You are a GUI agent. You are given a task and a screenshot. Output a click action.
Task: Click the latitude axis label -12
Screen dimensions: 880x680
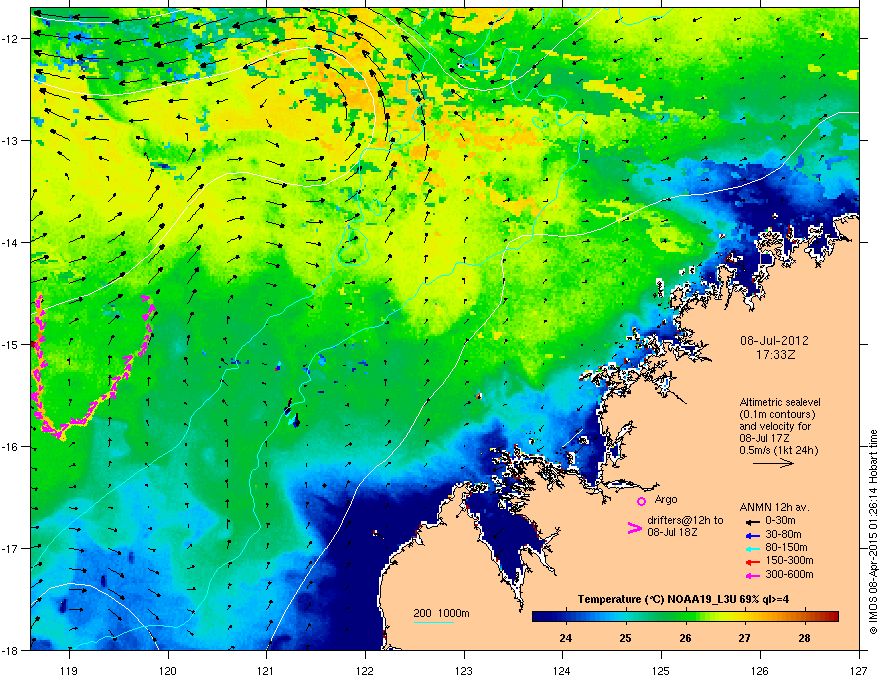(x=10, y=39)
